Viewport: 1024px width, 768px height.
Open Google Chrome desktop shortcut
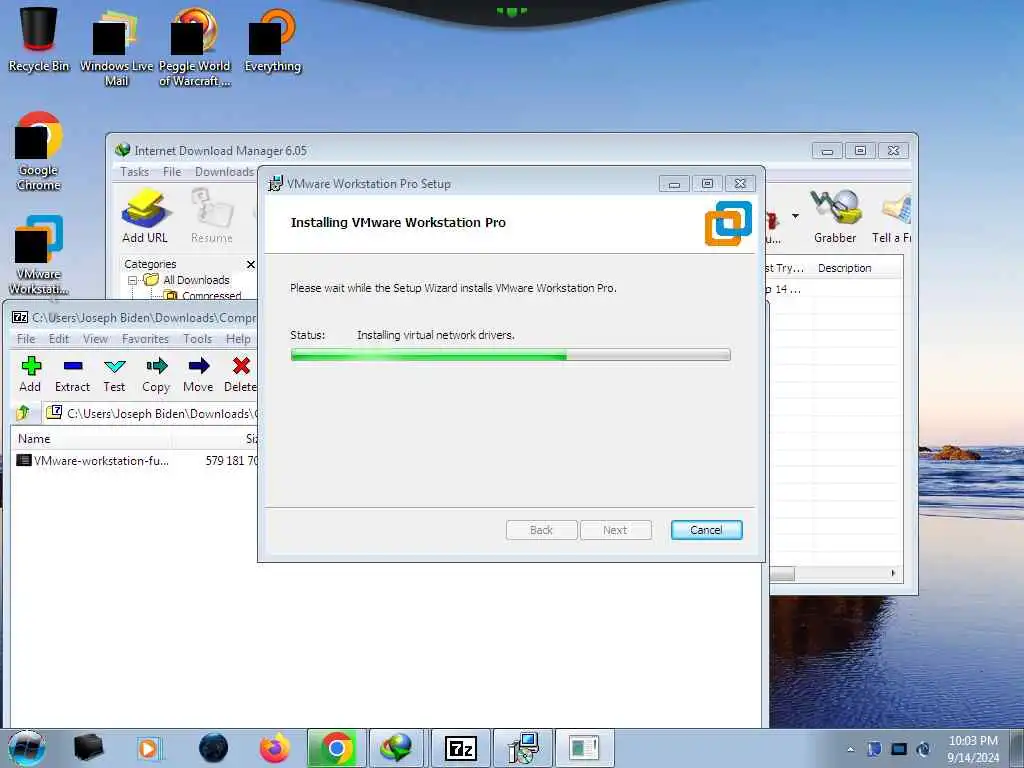(x=39, y=151)
